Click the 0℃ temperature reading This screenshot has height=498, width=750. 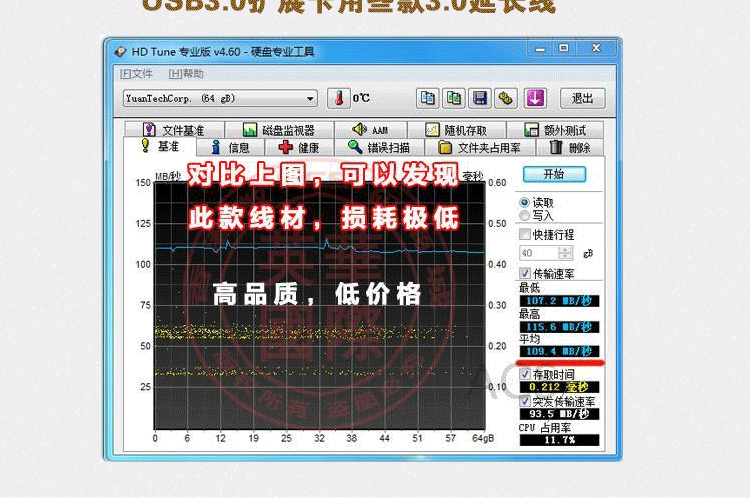click(x=361, y=98)
